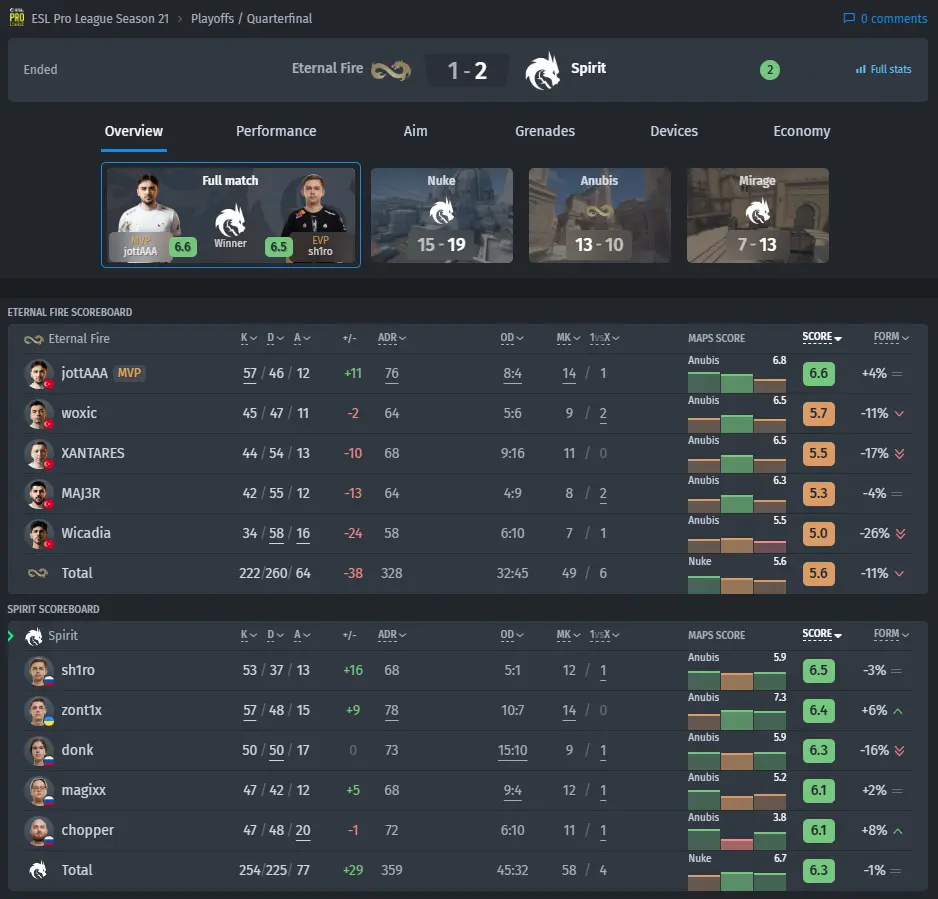
Task: Click chopper player avatar
Action: point(38,831)
